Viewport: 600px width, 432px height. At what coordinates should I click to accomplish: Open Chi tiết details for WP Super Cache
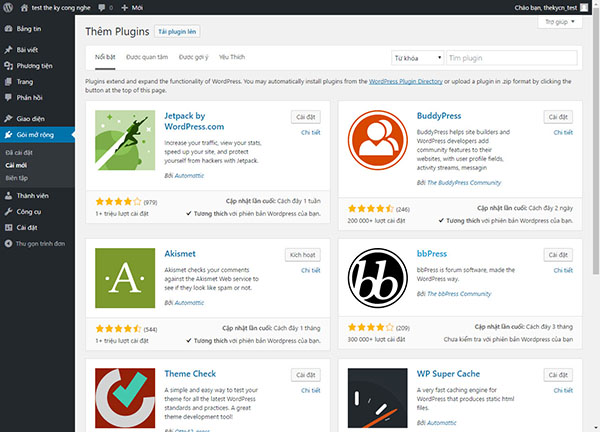[563, 390]
